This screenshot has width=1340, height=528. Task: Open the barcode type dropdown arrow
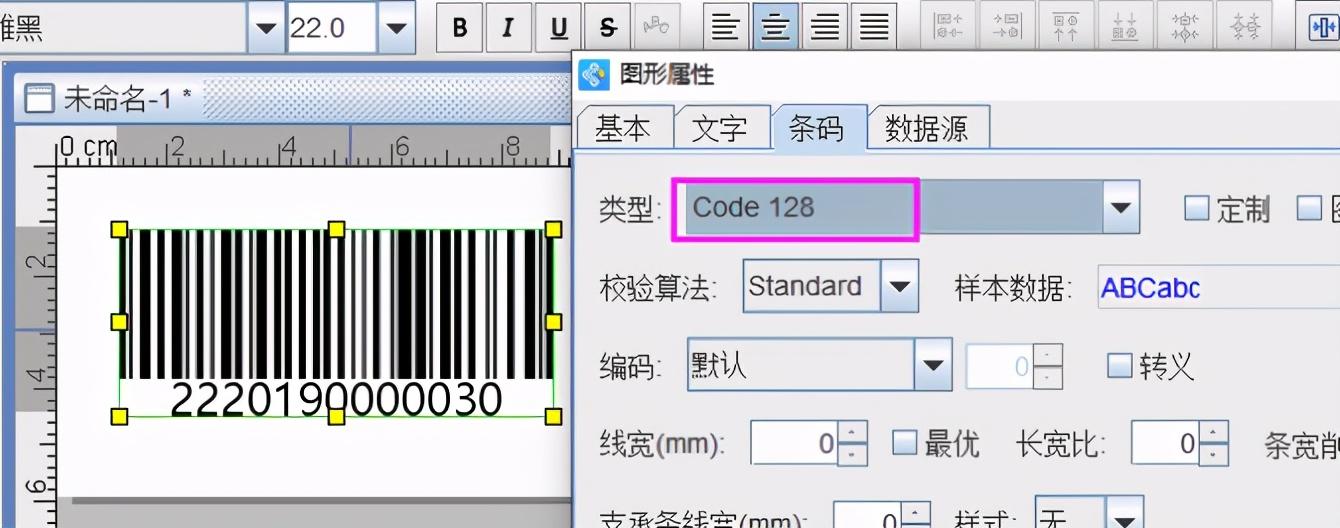(1120, 208)
